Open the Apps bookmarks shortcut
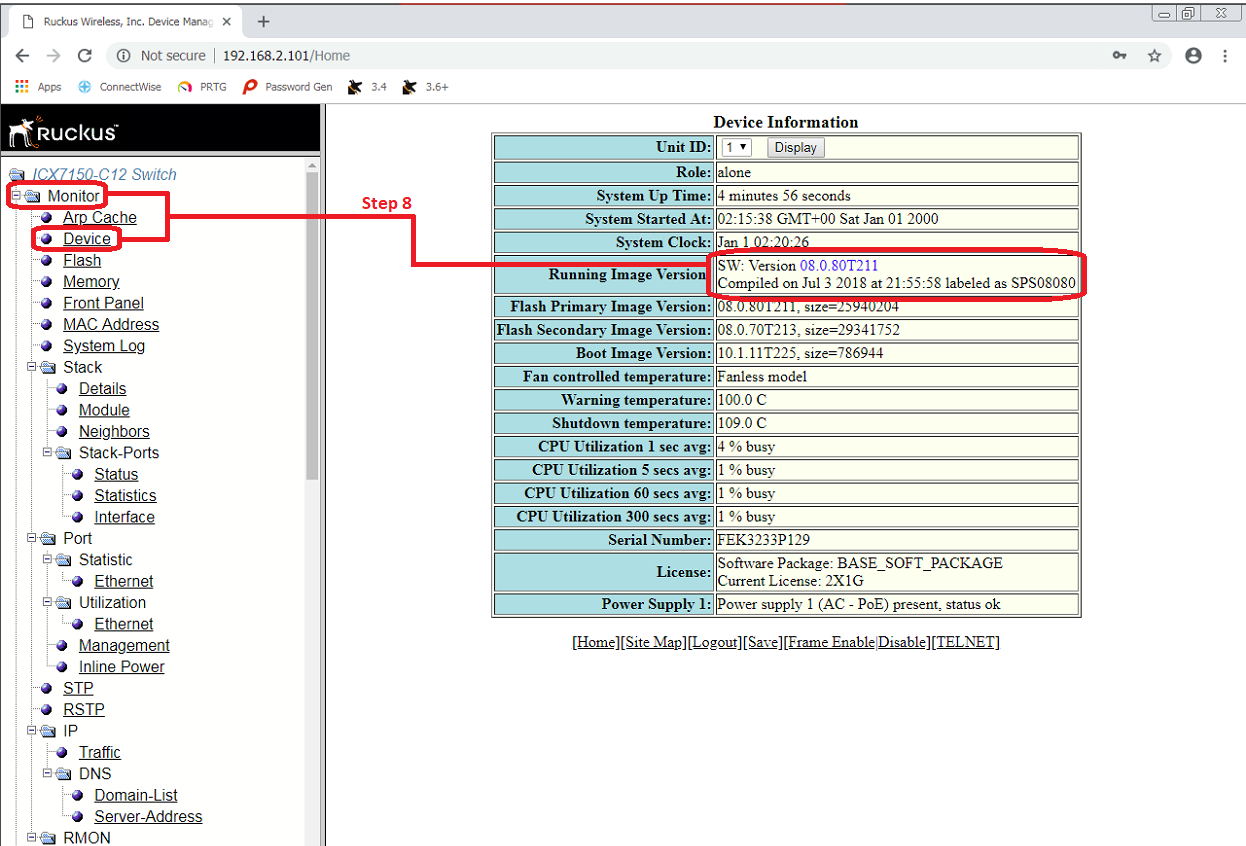 click(x=38, y=87)
